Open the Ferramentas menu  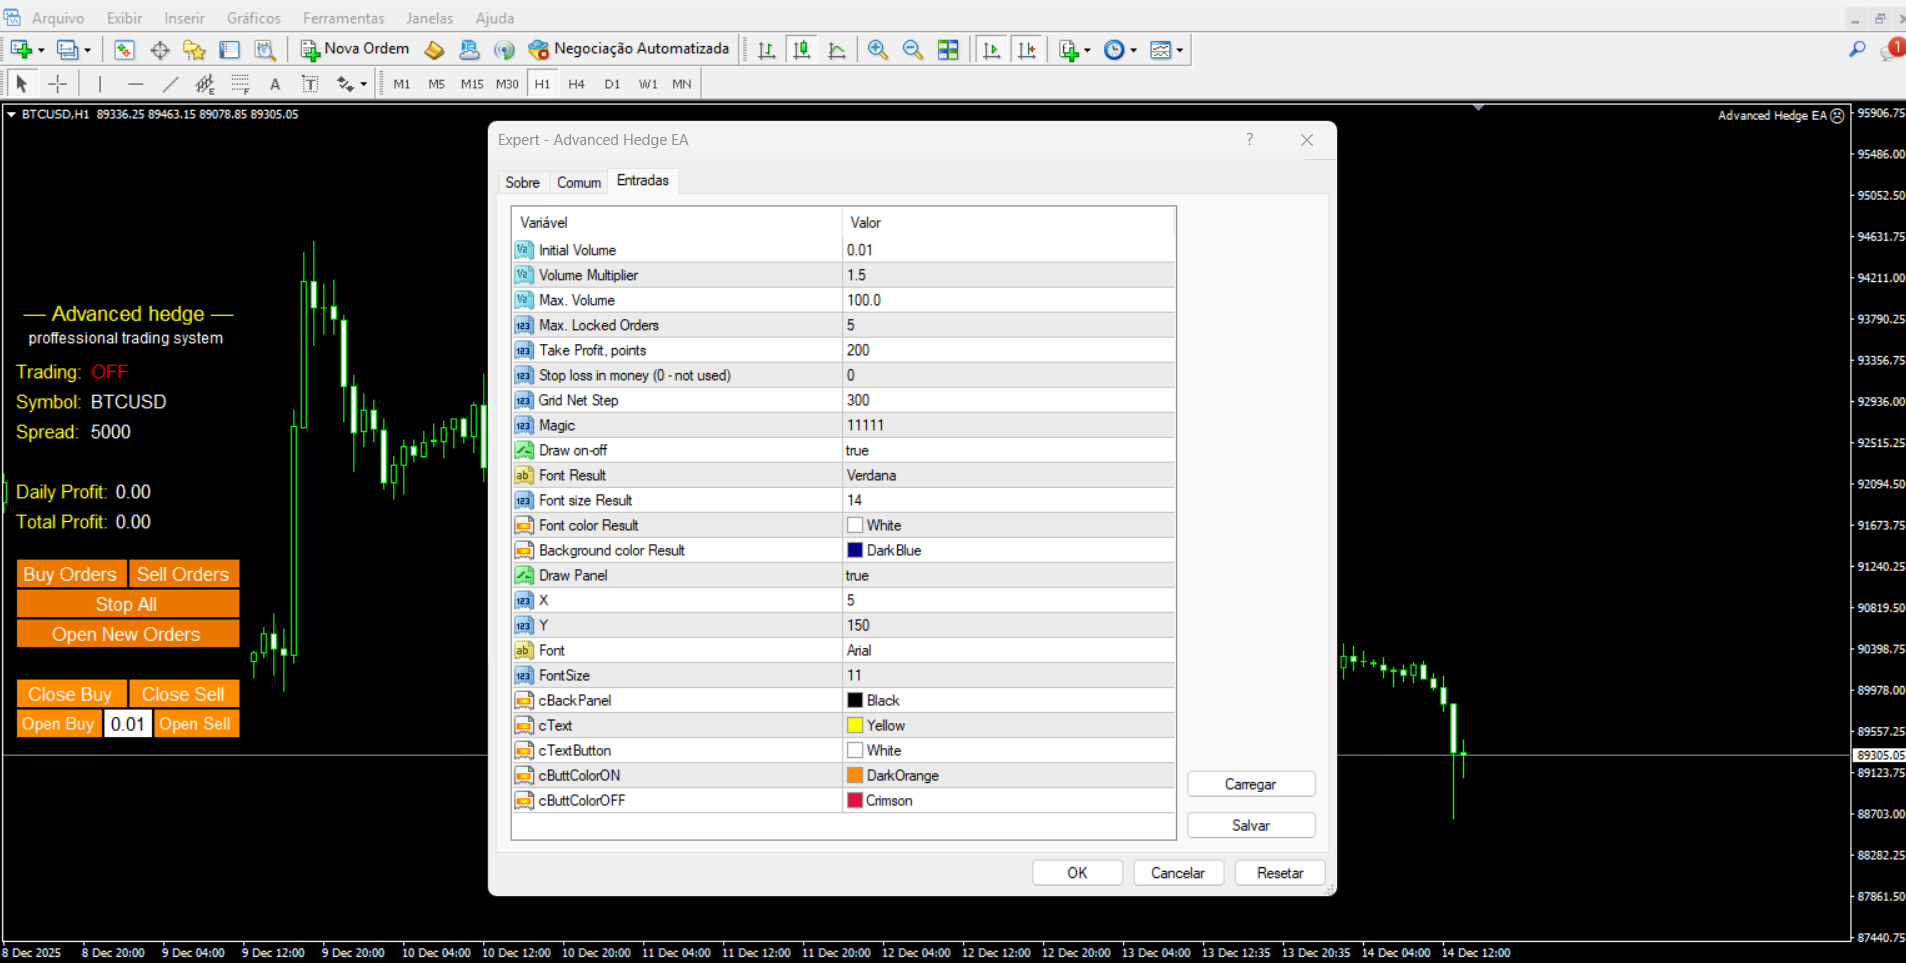click(343, 18)
